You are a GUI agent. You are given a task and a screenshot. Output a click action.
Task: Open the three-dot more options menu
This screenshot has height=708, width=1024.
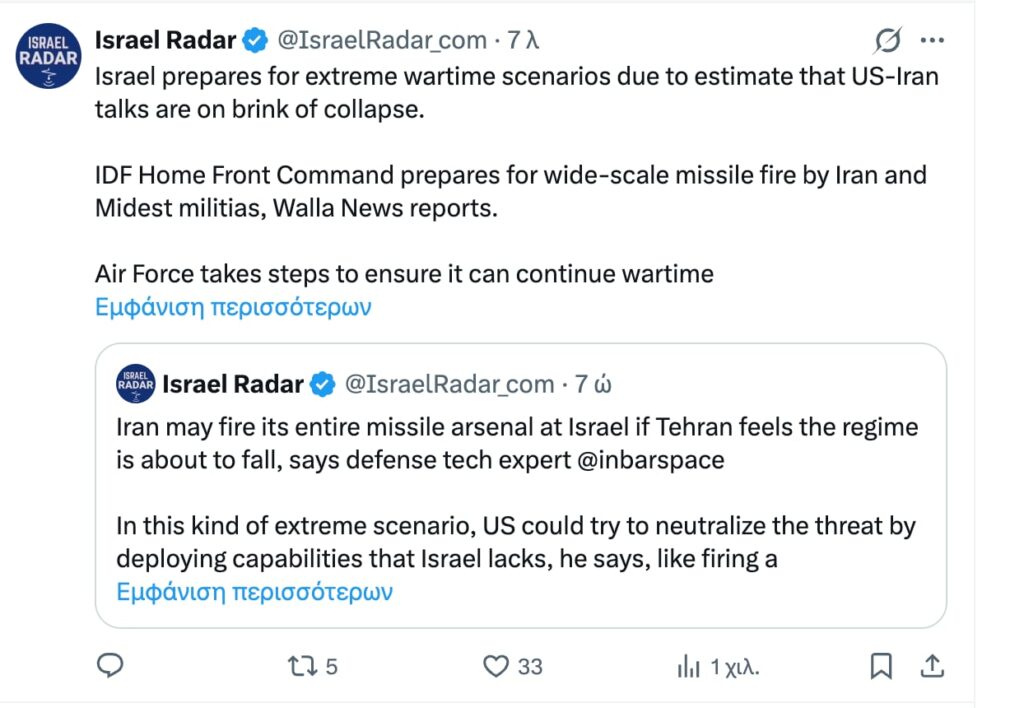pos(932,40)
